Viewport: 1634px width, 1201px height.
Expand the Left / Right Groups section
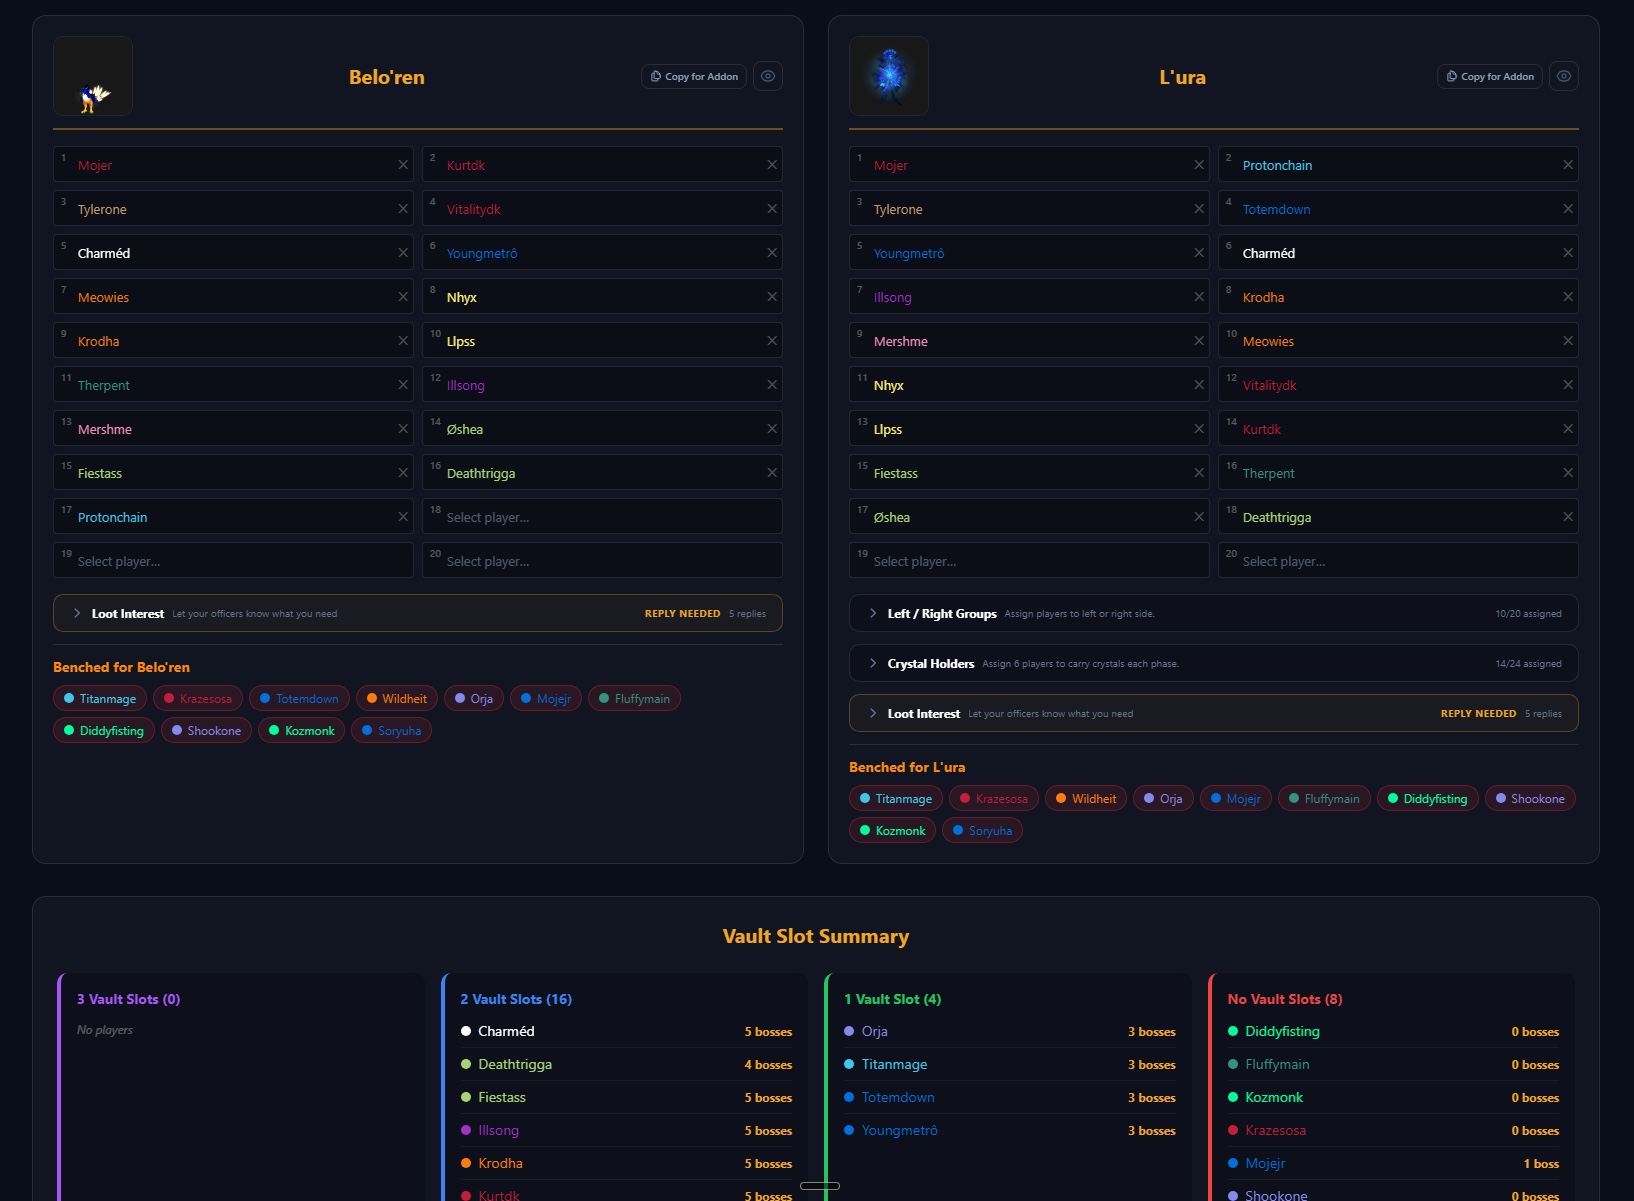click(x=1214, y=613)
